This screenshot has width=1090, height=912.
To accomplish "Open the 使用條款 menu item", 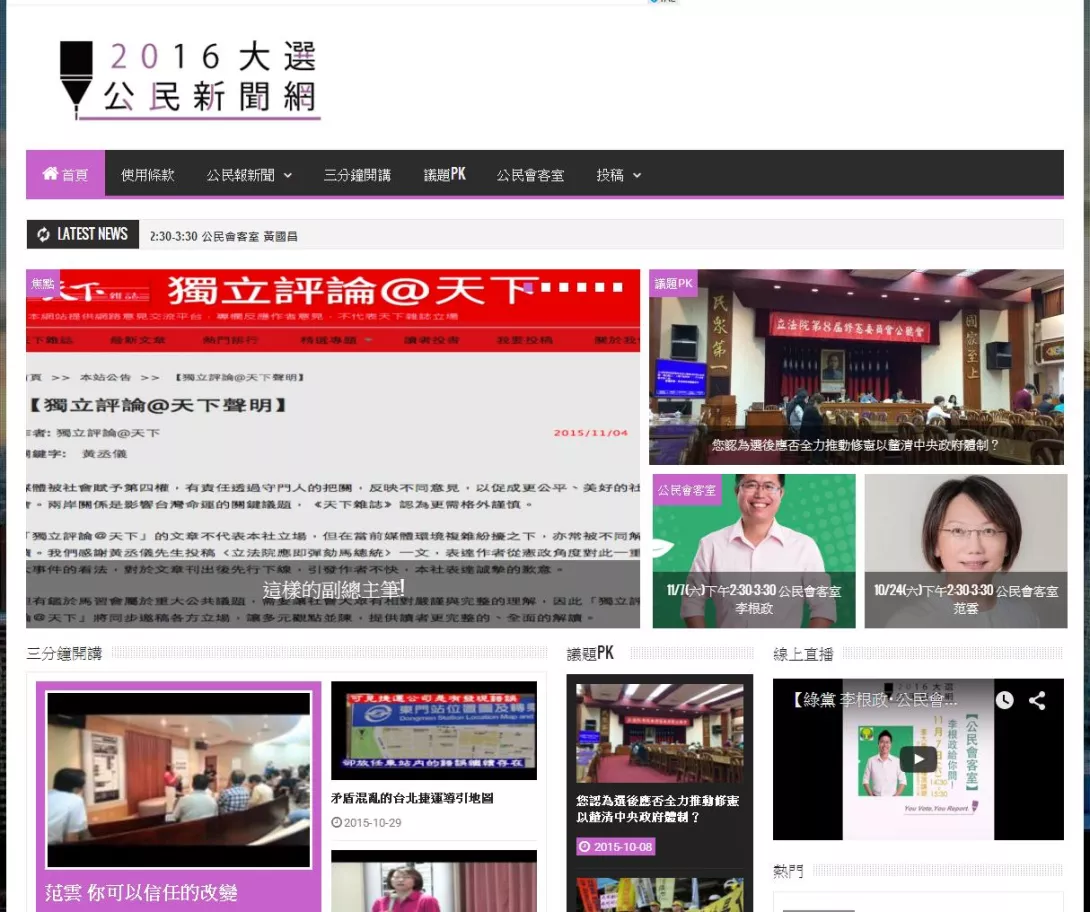I will (x=147, y=174).
